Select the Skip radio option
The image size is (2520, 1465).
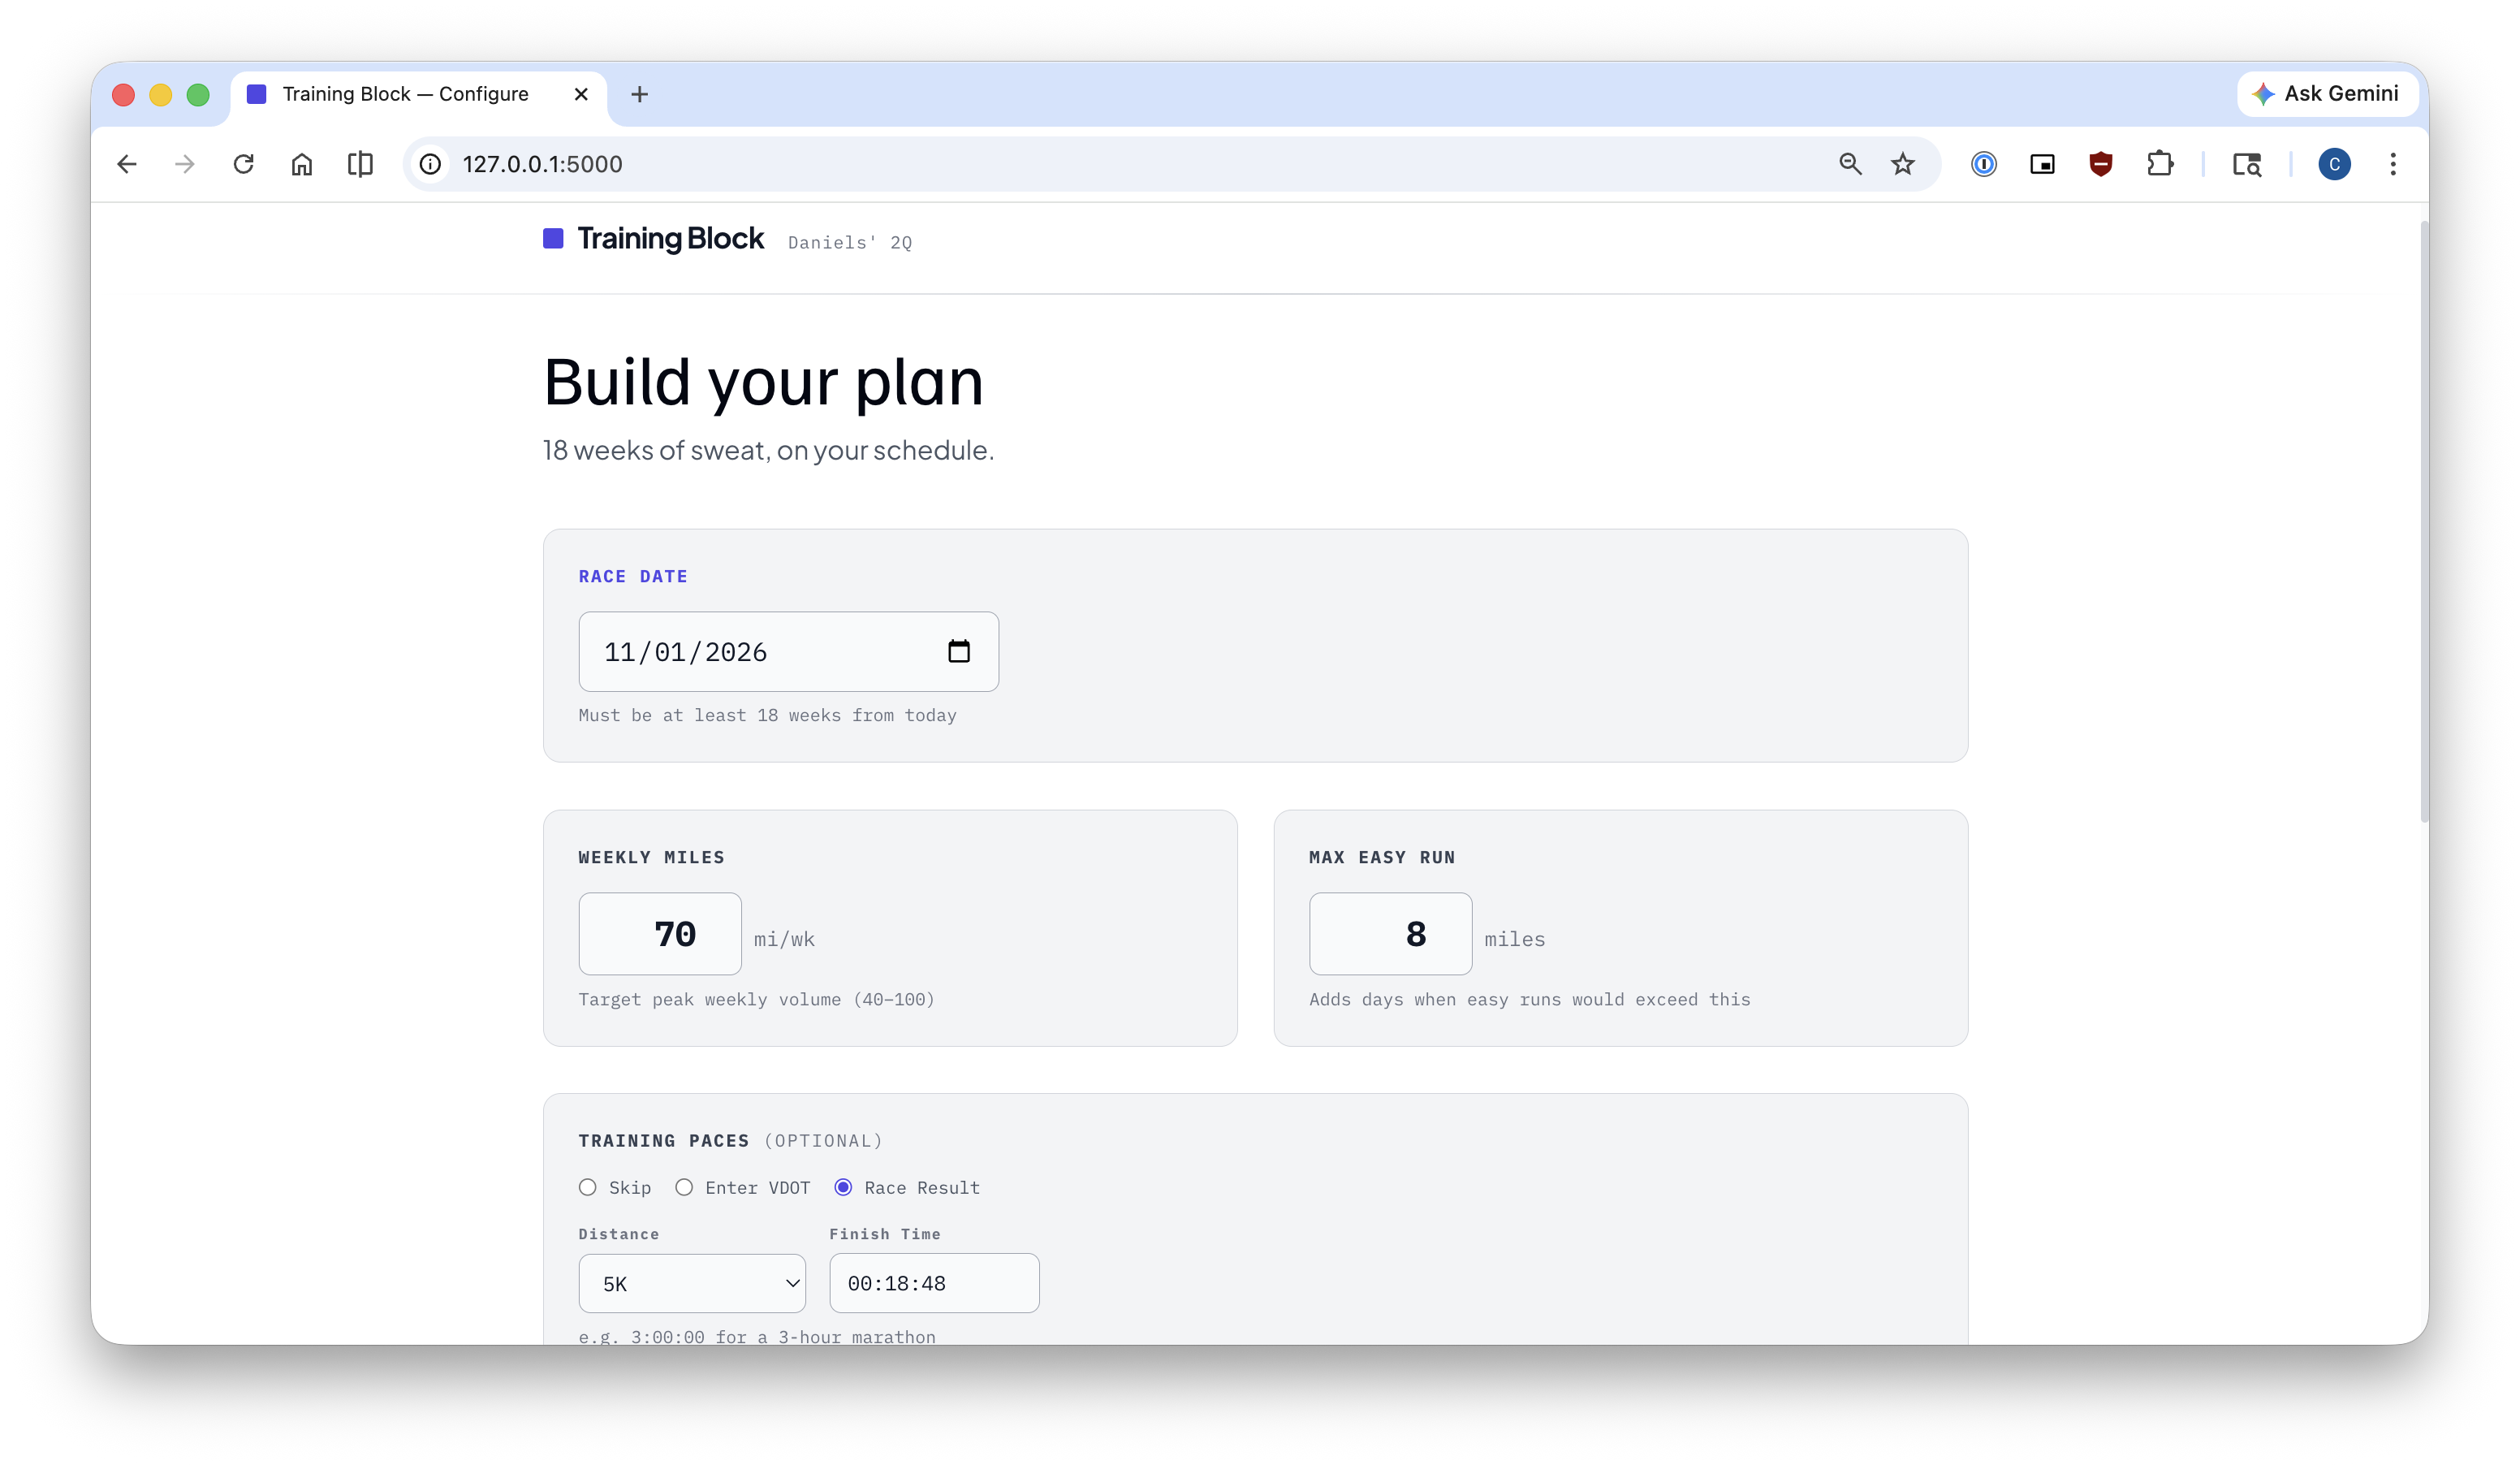[588, 1187]
